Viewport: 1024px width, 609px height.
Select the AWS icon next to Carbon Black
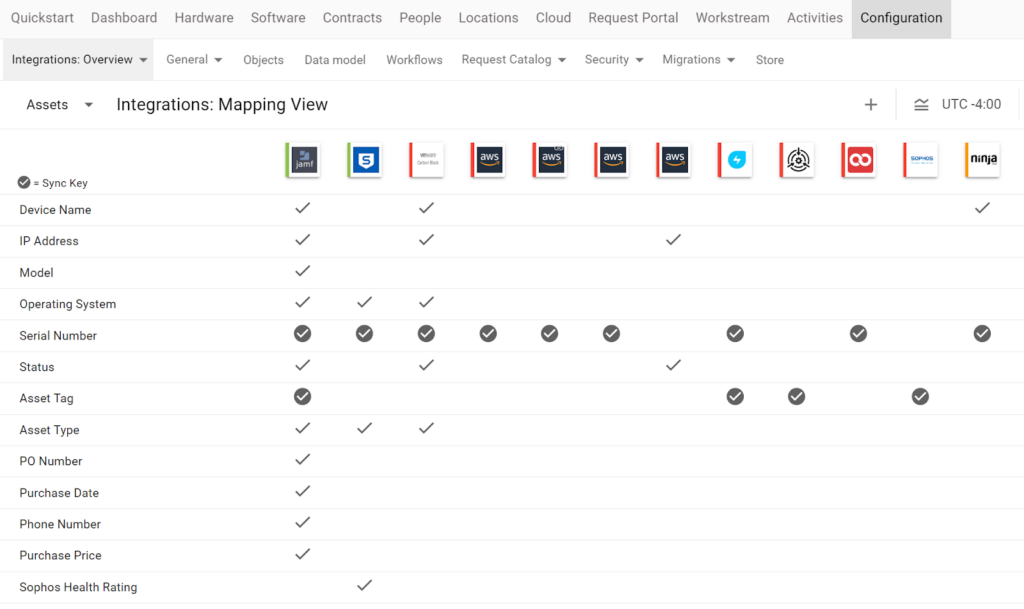(488, 160)
